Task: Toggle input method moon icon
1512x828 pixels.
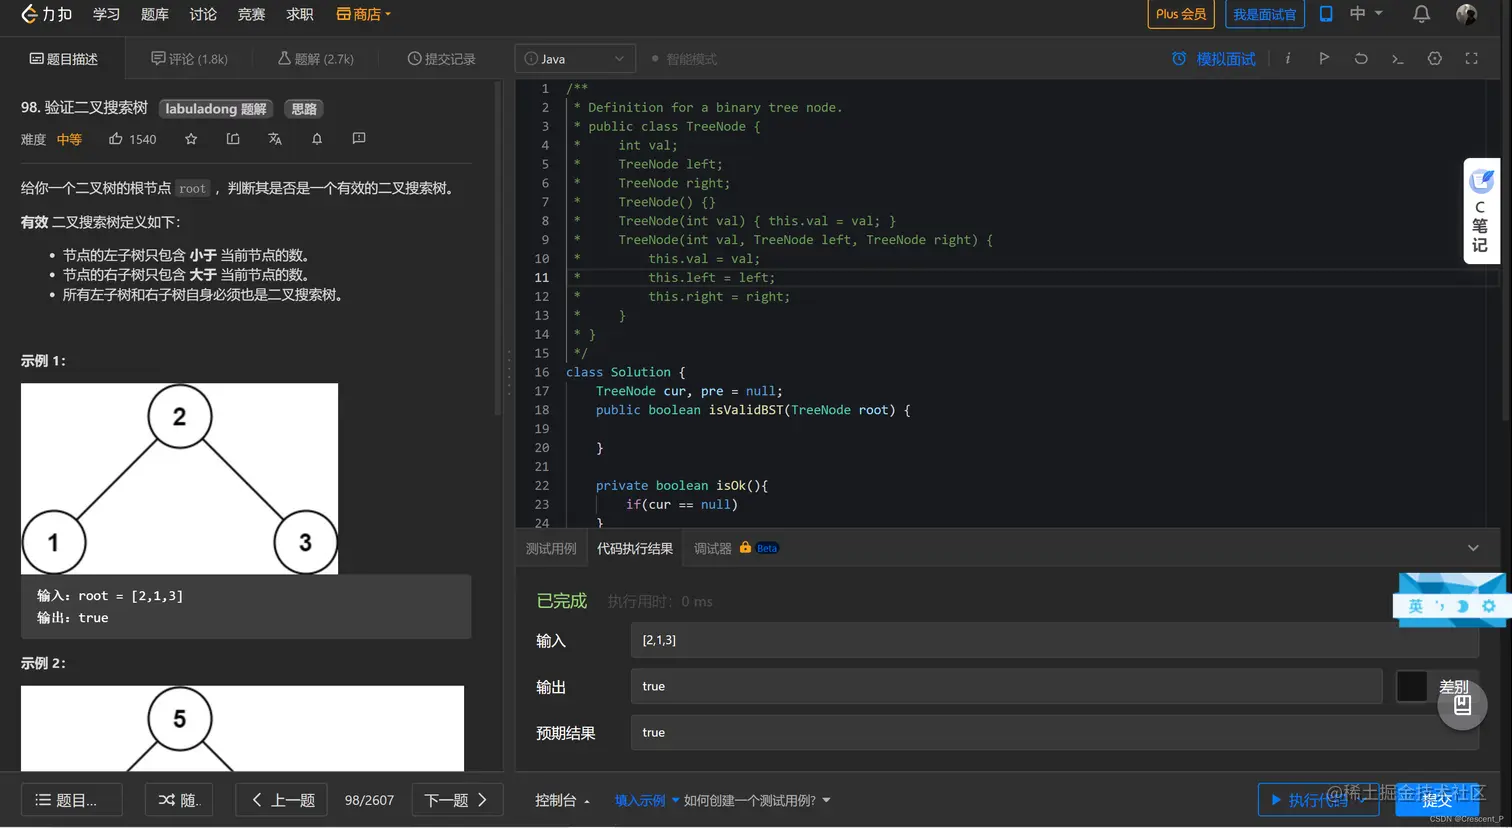Action: pos(1463,606)
